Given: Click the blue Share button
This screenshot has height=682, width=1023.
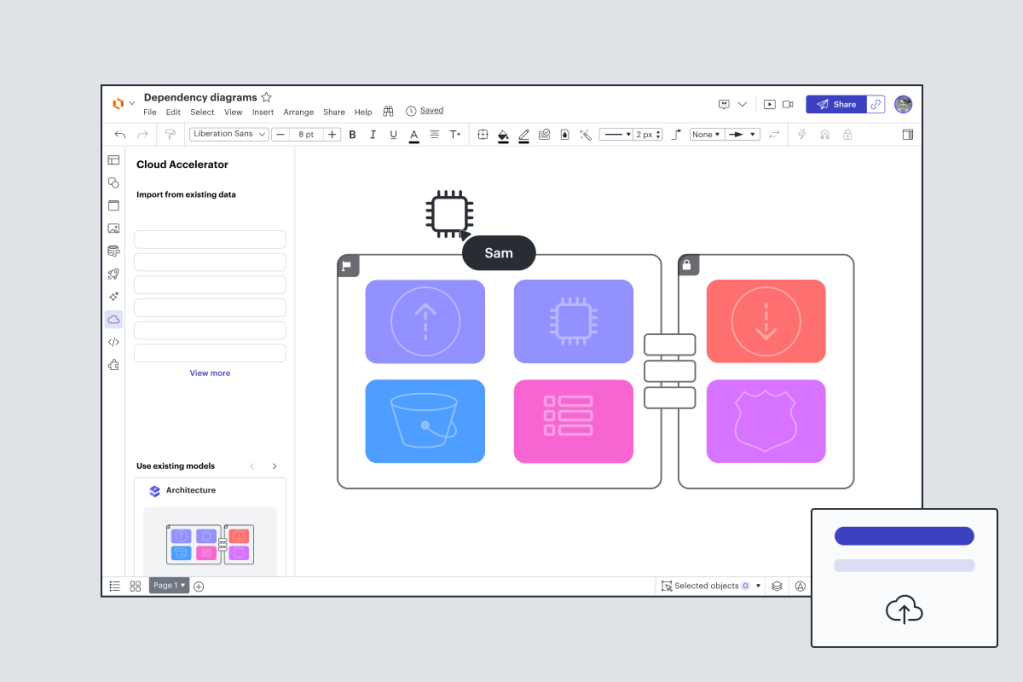Looking at the screenshot, I should pyautogui.click(x=836, y=104).
